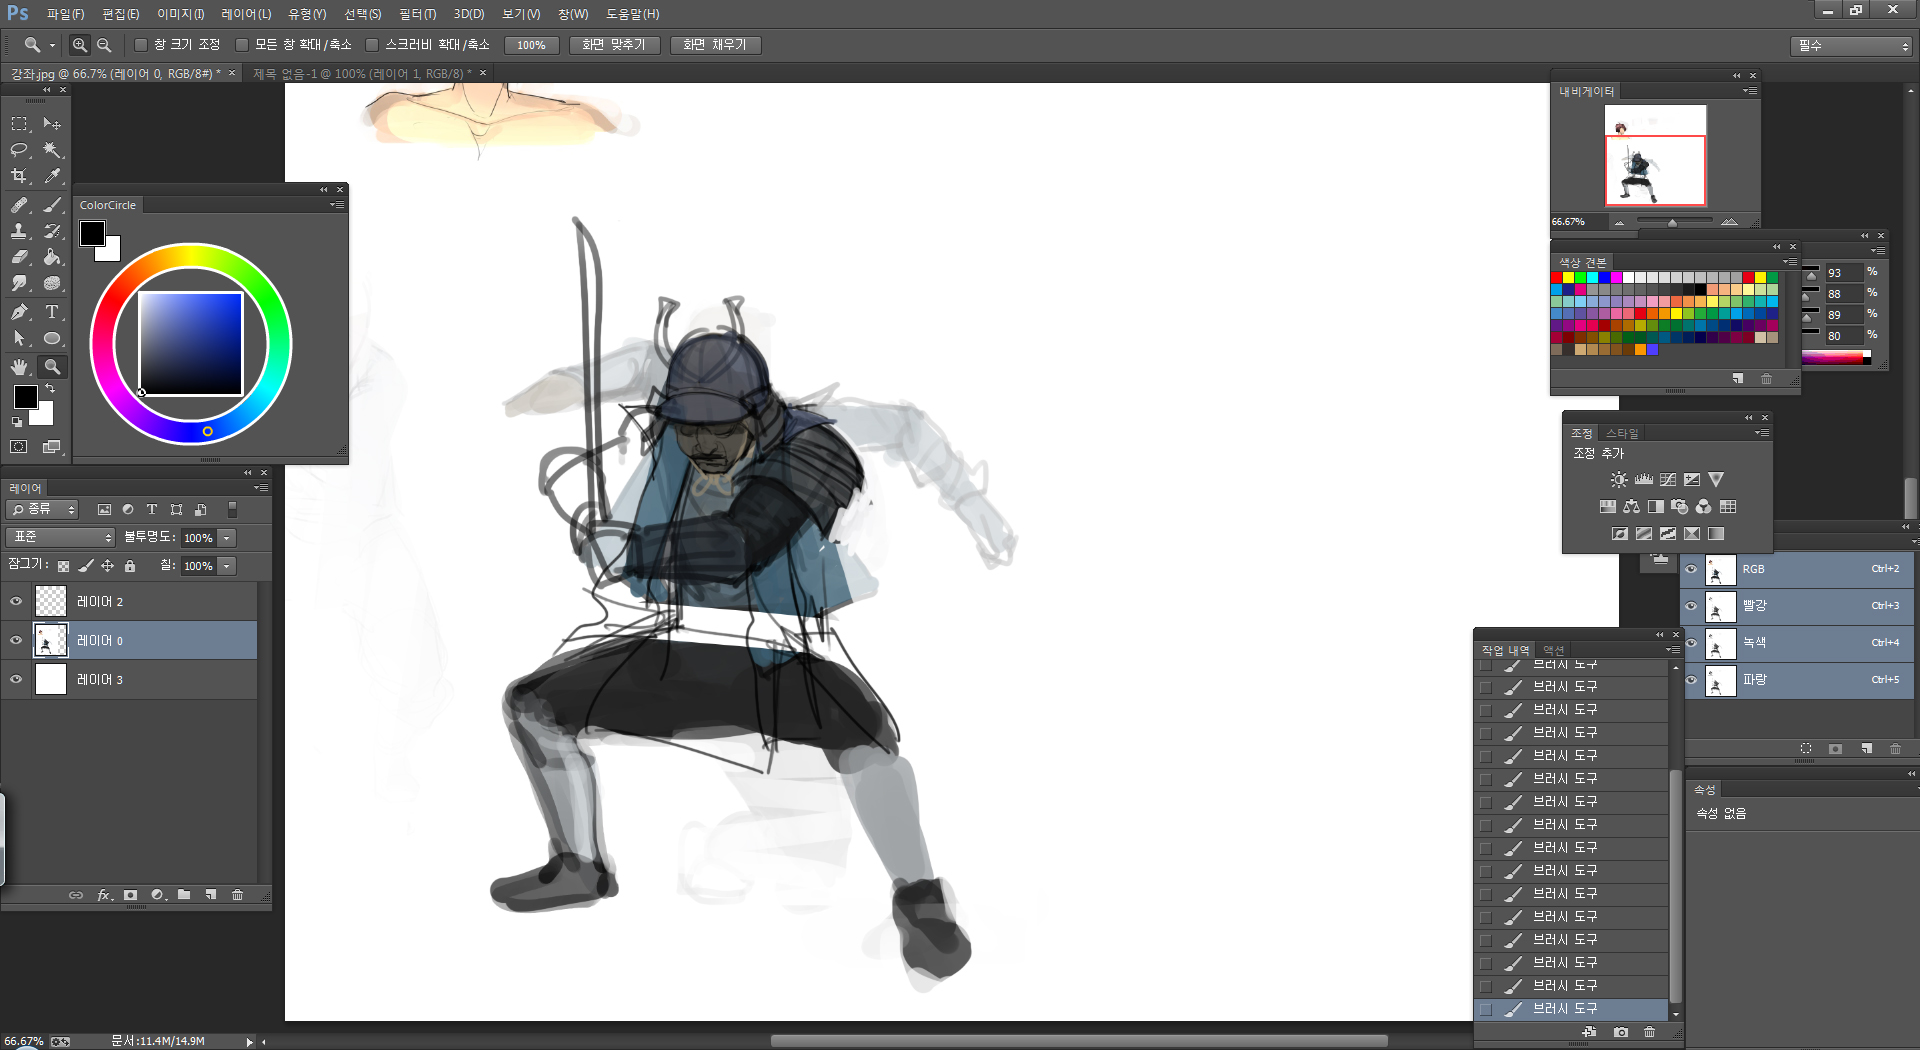Open the ColorCircle panel flyout menu
This screenshot has height=1050, width=1920.
tap(337, 205)
